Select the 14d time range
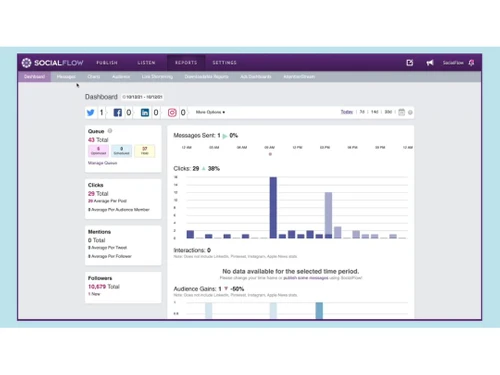500x375 pixels. [375, 112]
